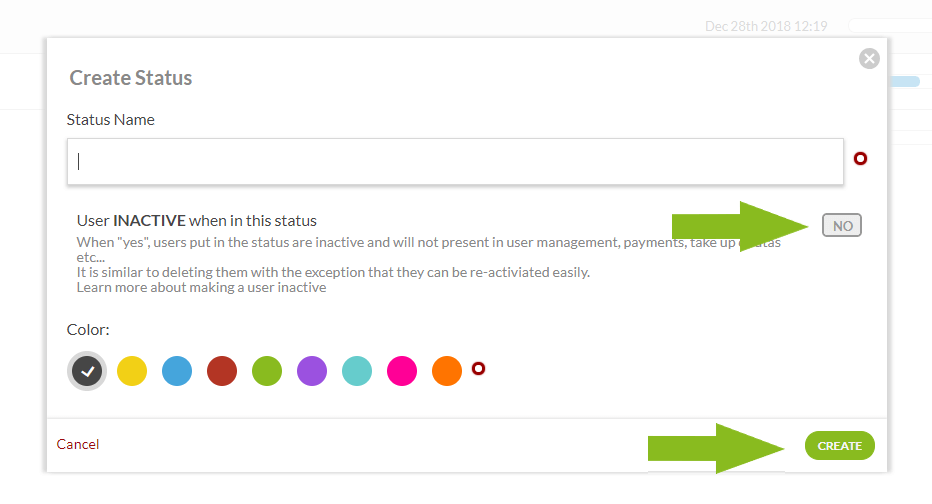
Task: Click the Dec 28th 2018 12:19 timestamp
Action: tap(766, 26)
